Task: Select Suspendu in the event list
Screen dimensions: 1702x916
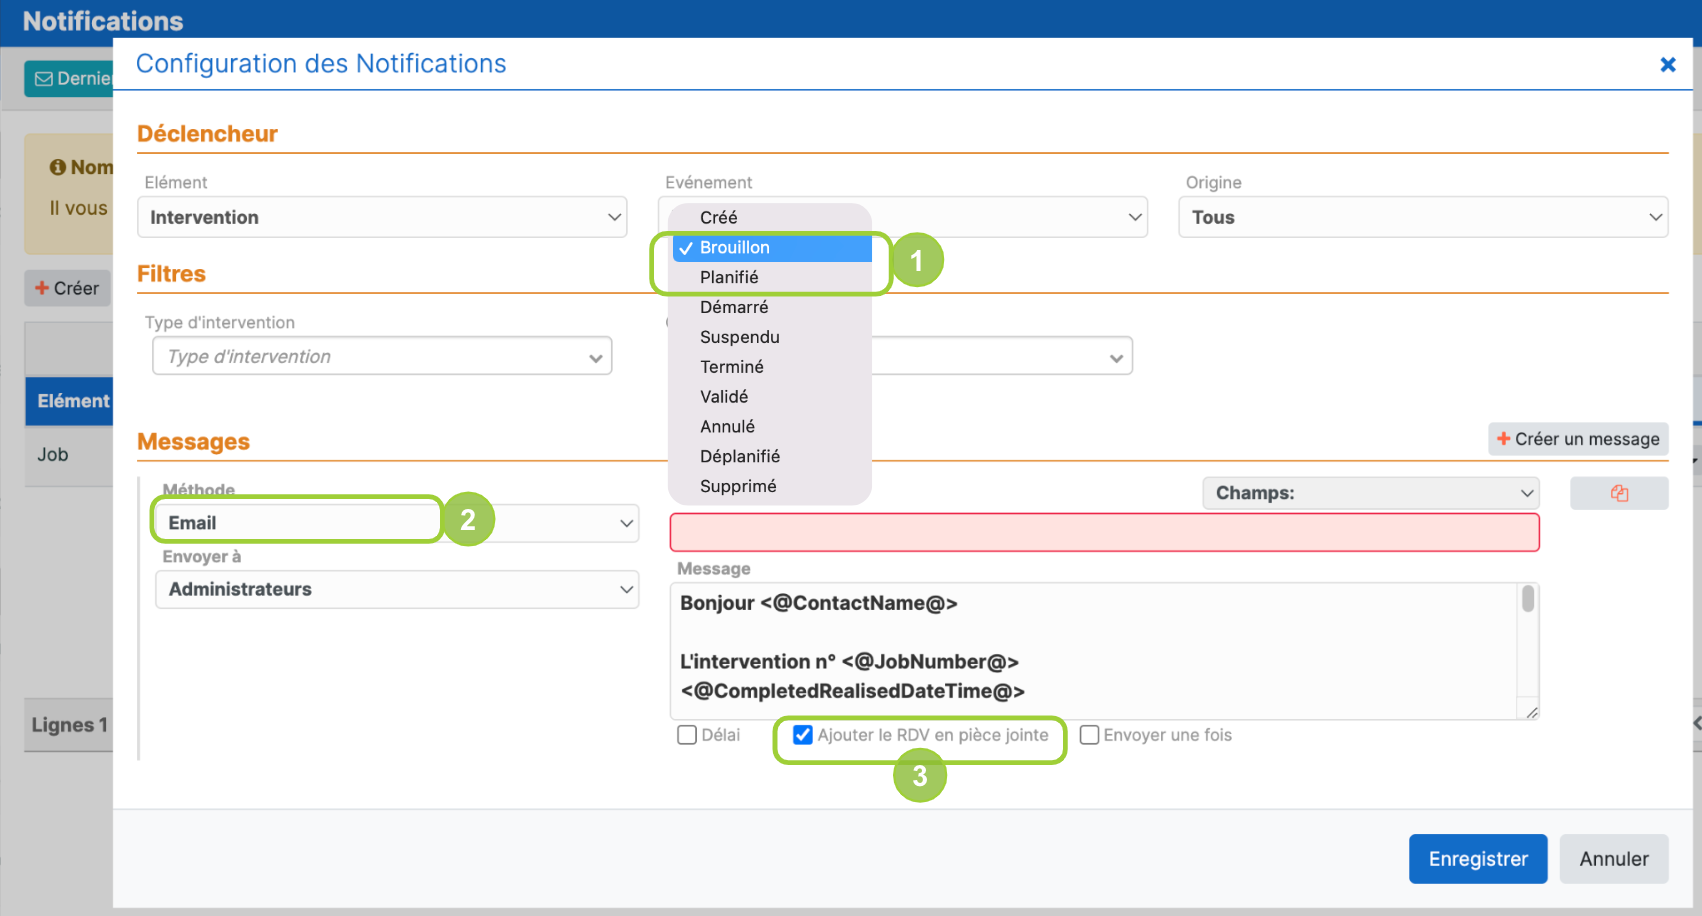Action: (x=770, y=337)
